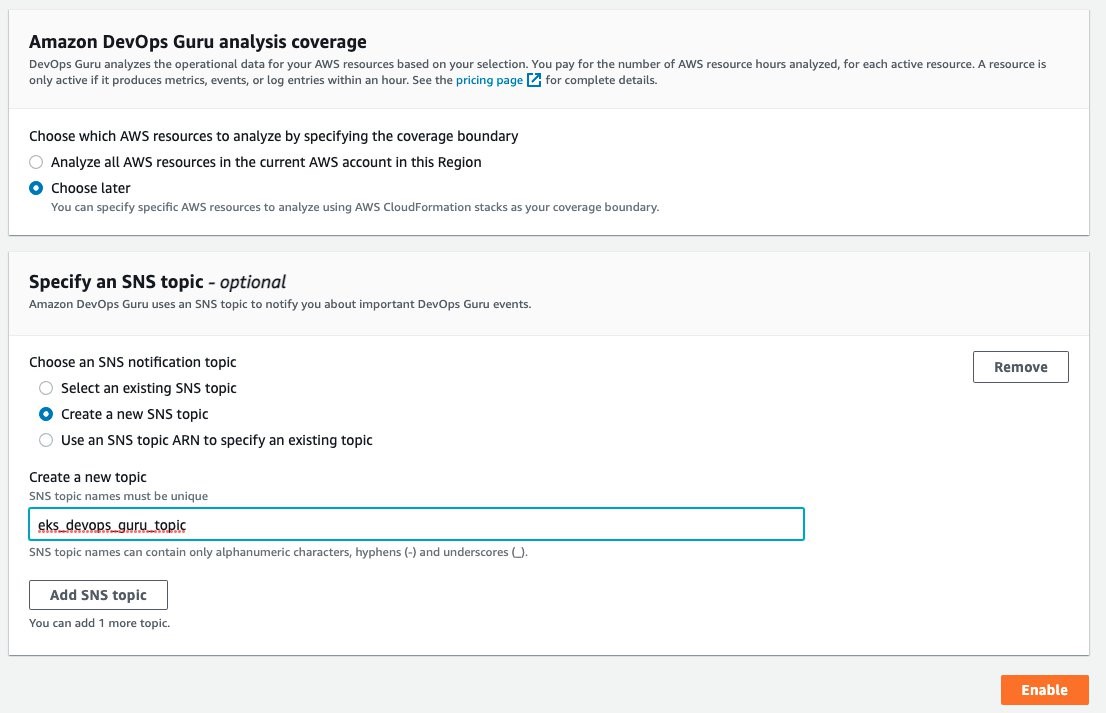Open the pricing page link
The width and height of the screenshot is (1106, 713).
point(489,80)
